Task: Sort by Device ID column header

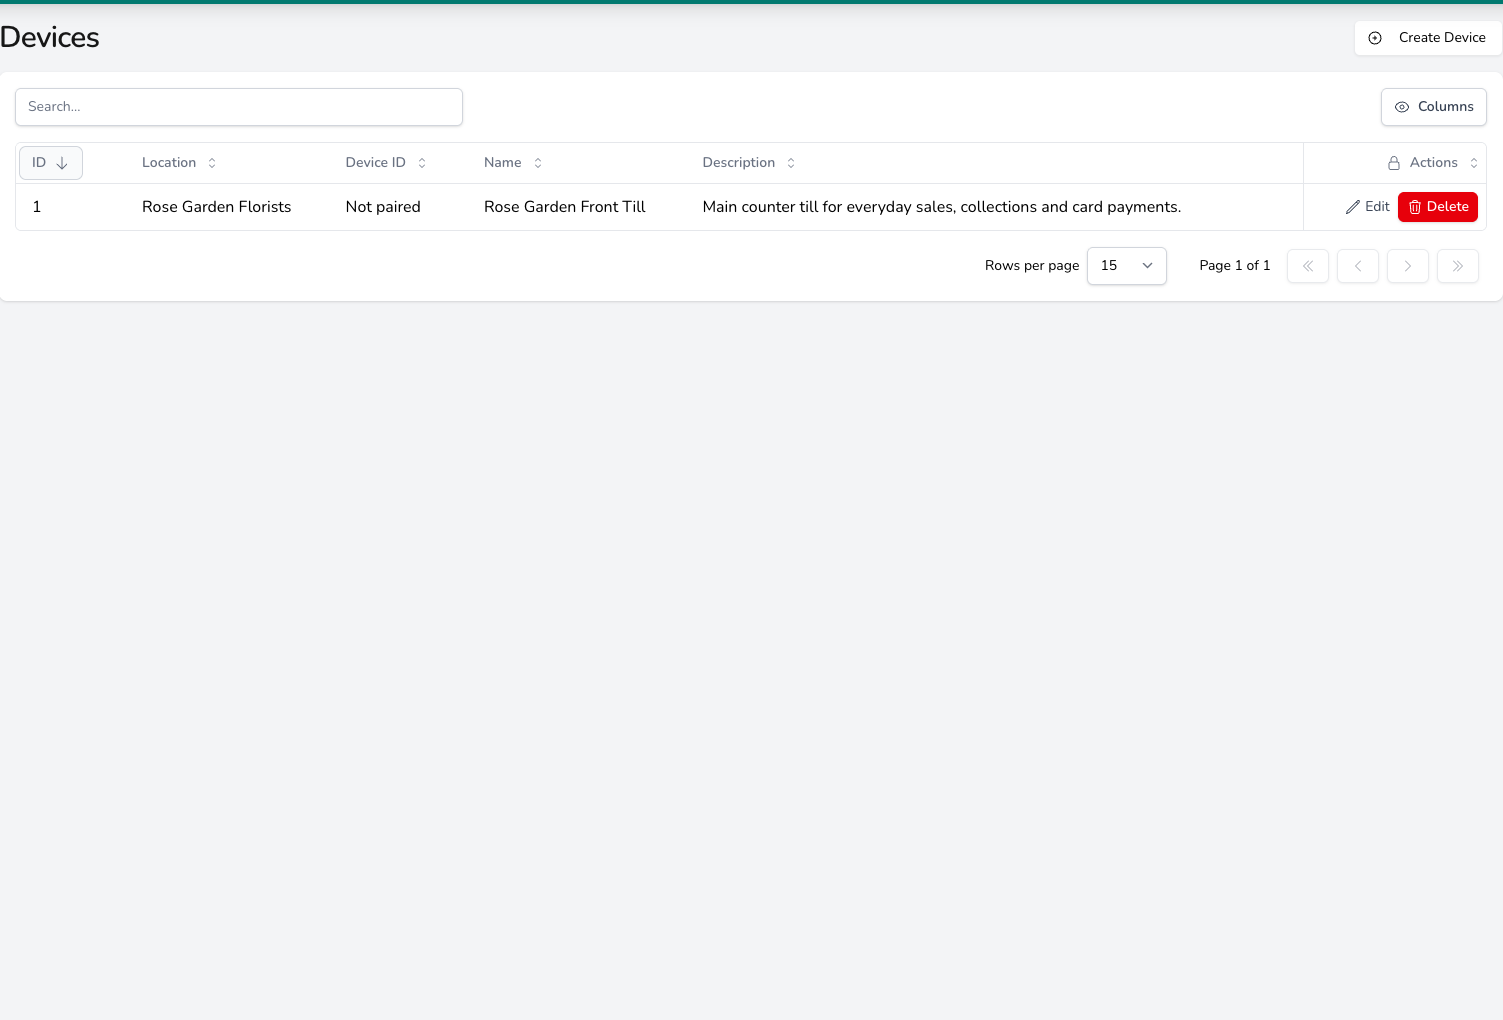Action: pos(386,163)
